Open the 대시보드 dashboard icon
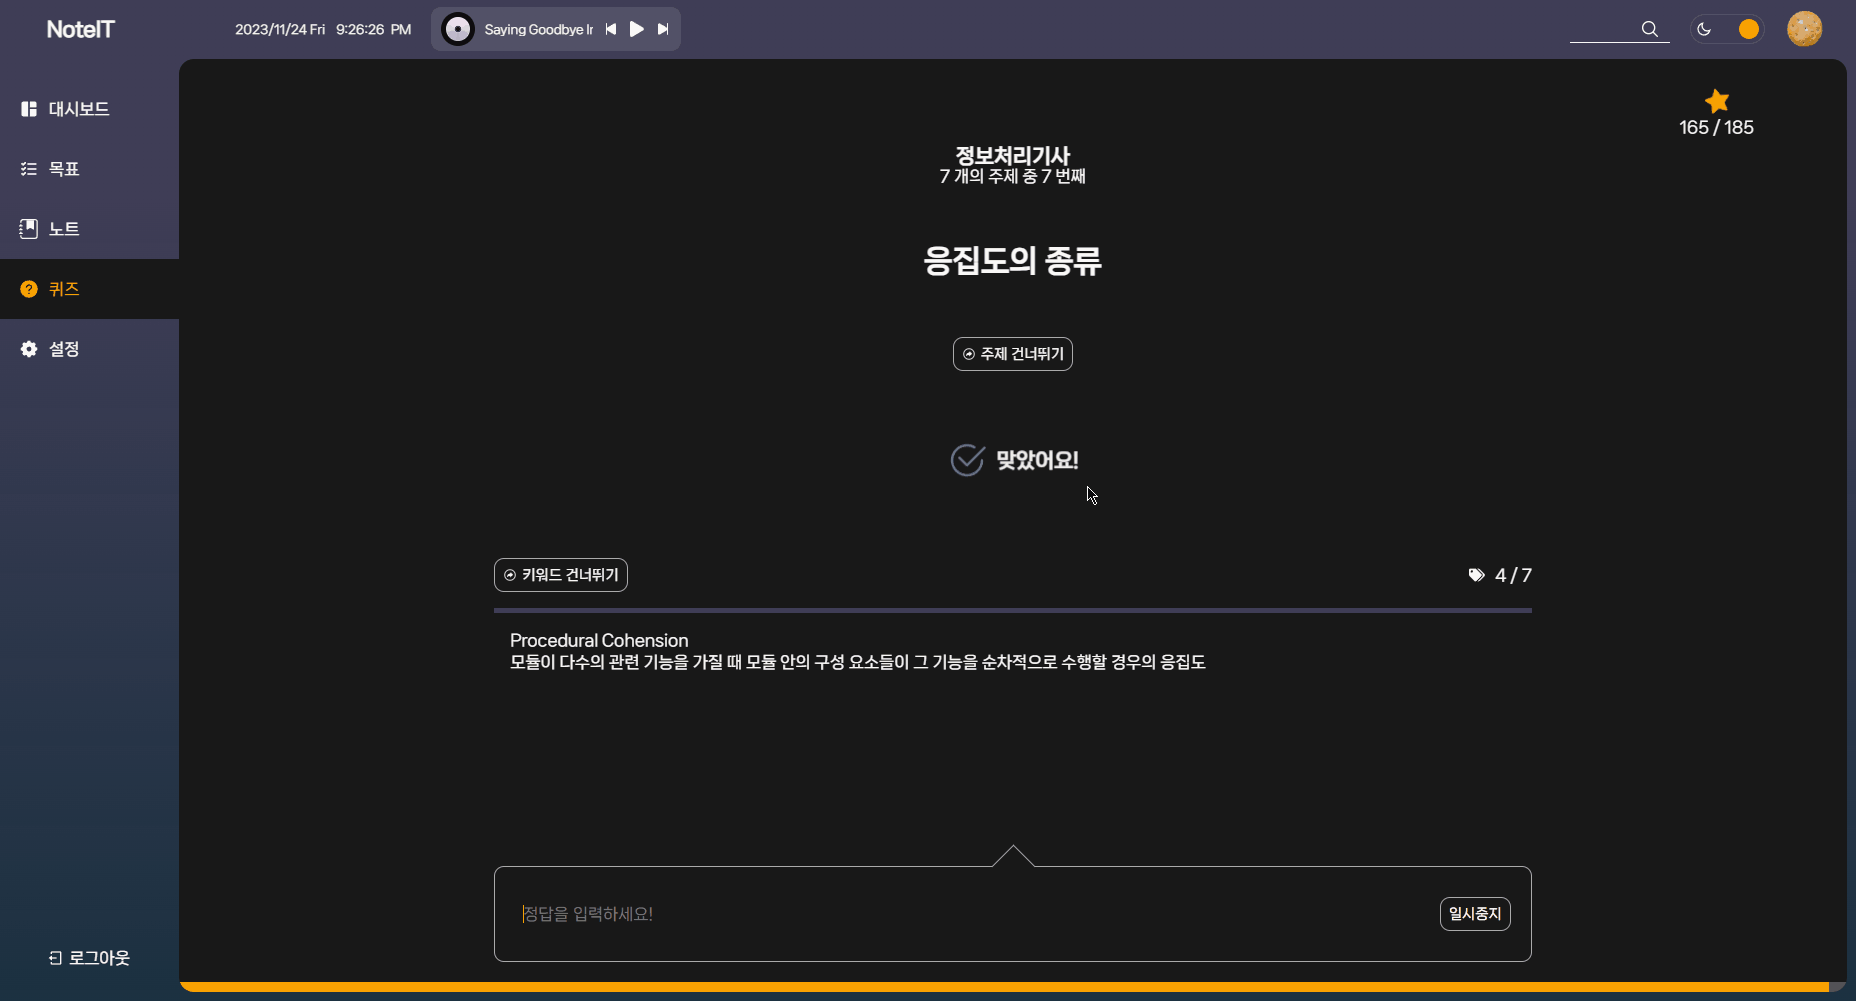The width and height of the screenshot is (1856, 1001). (x=28, y=109)
